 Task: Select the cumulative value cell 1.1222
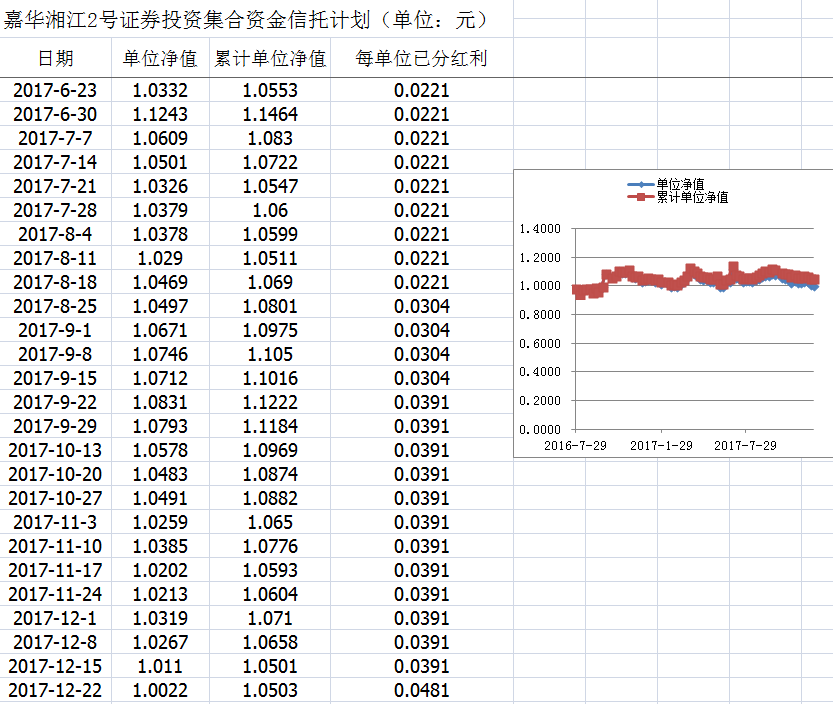pyautogui.click(x=269, y=403)
